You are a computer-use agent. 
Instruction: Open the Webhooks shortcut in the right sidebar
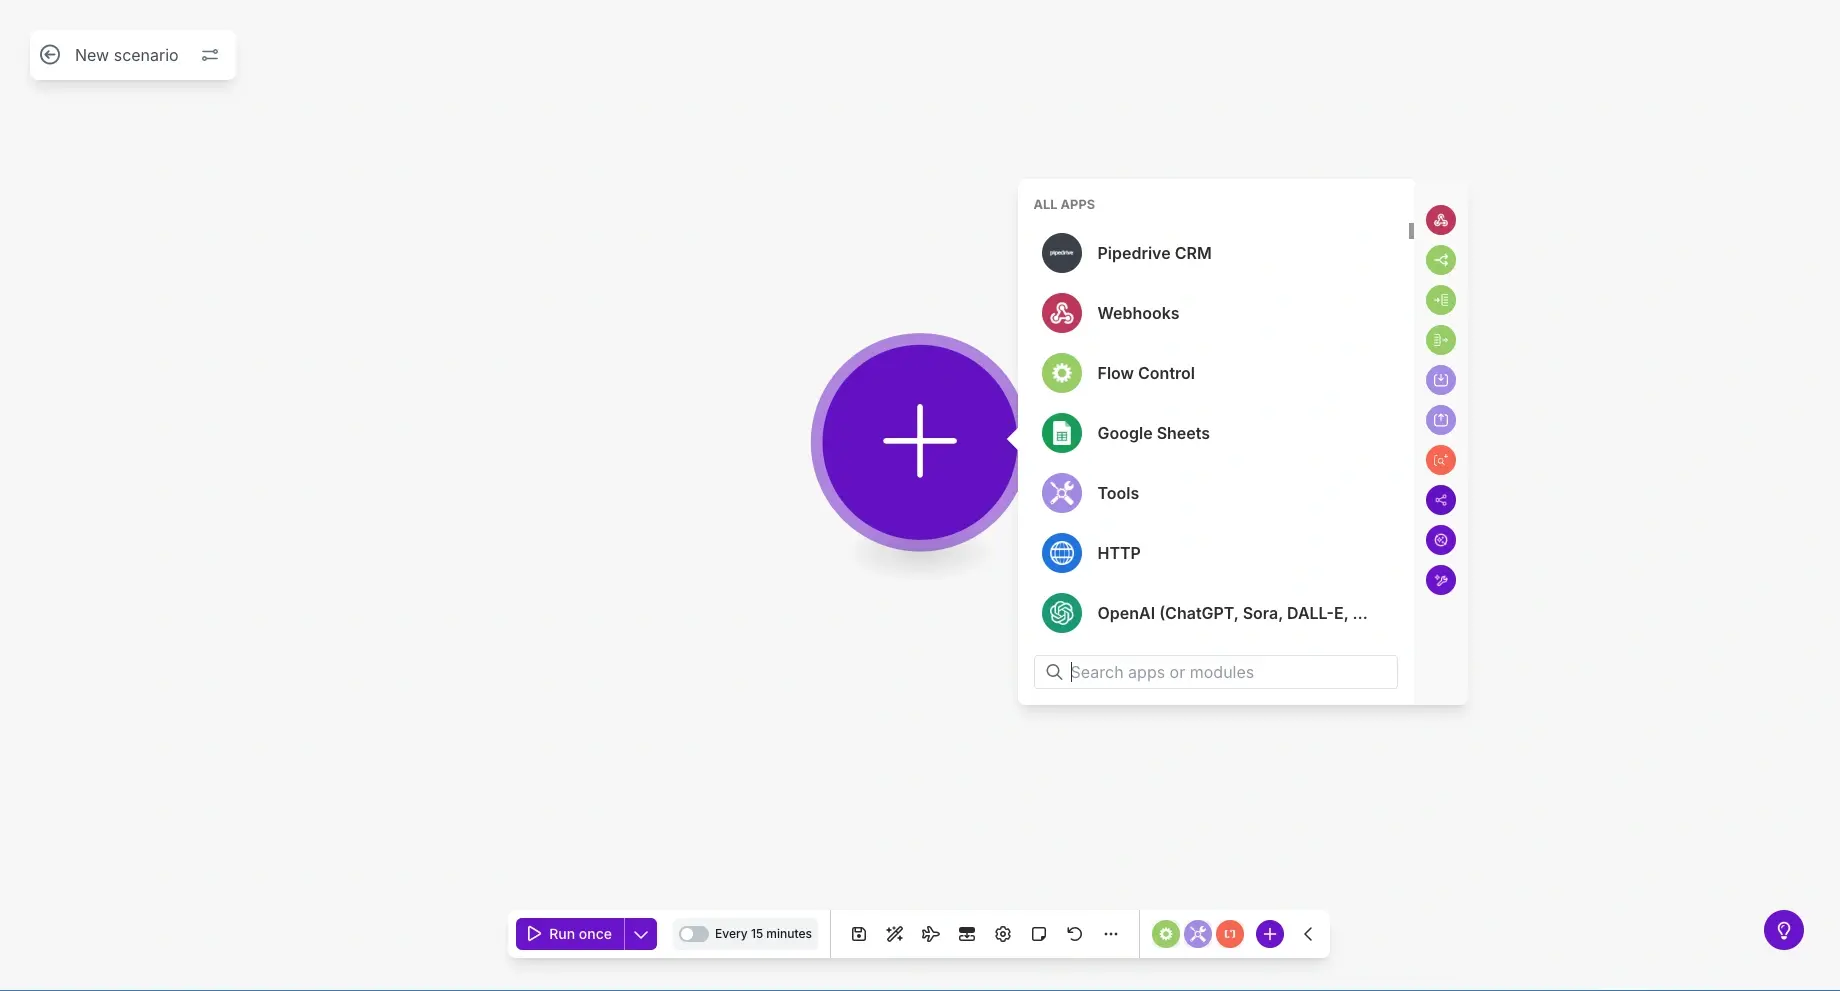1441,220
